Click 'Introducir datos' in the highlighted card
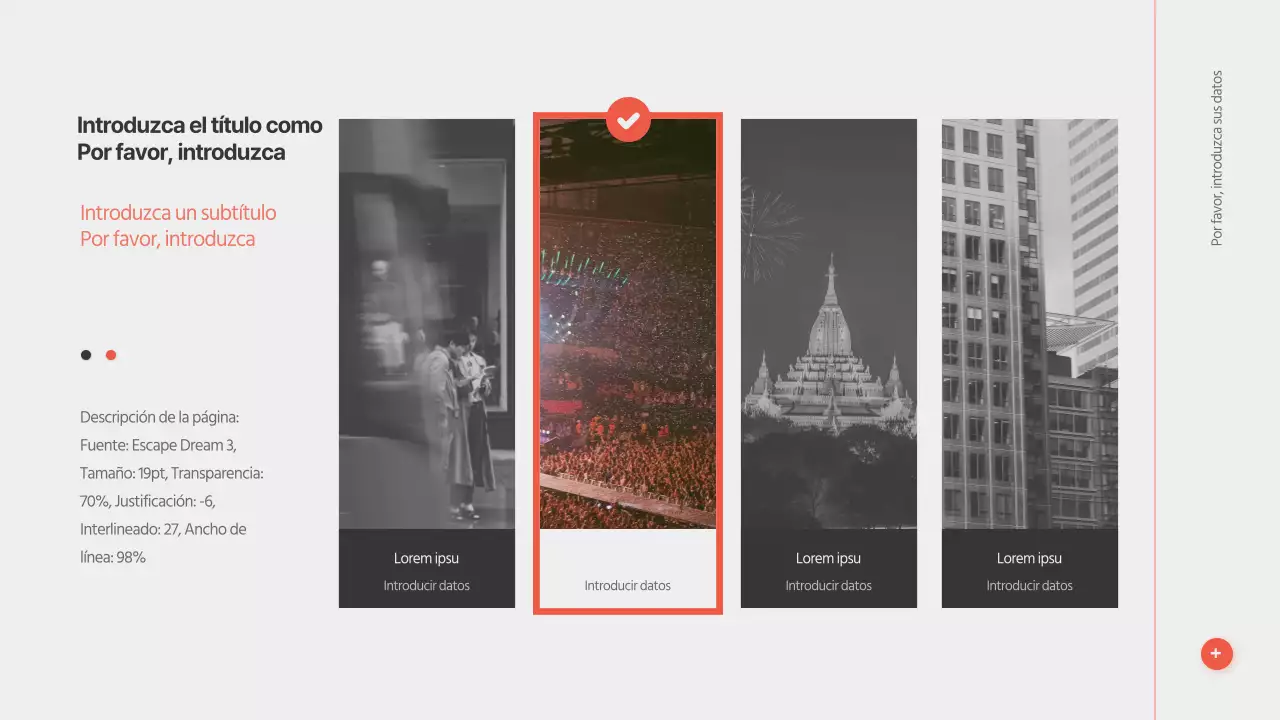 [x=628, y=586]
